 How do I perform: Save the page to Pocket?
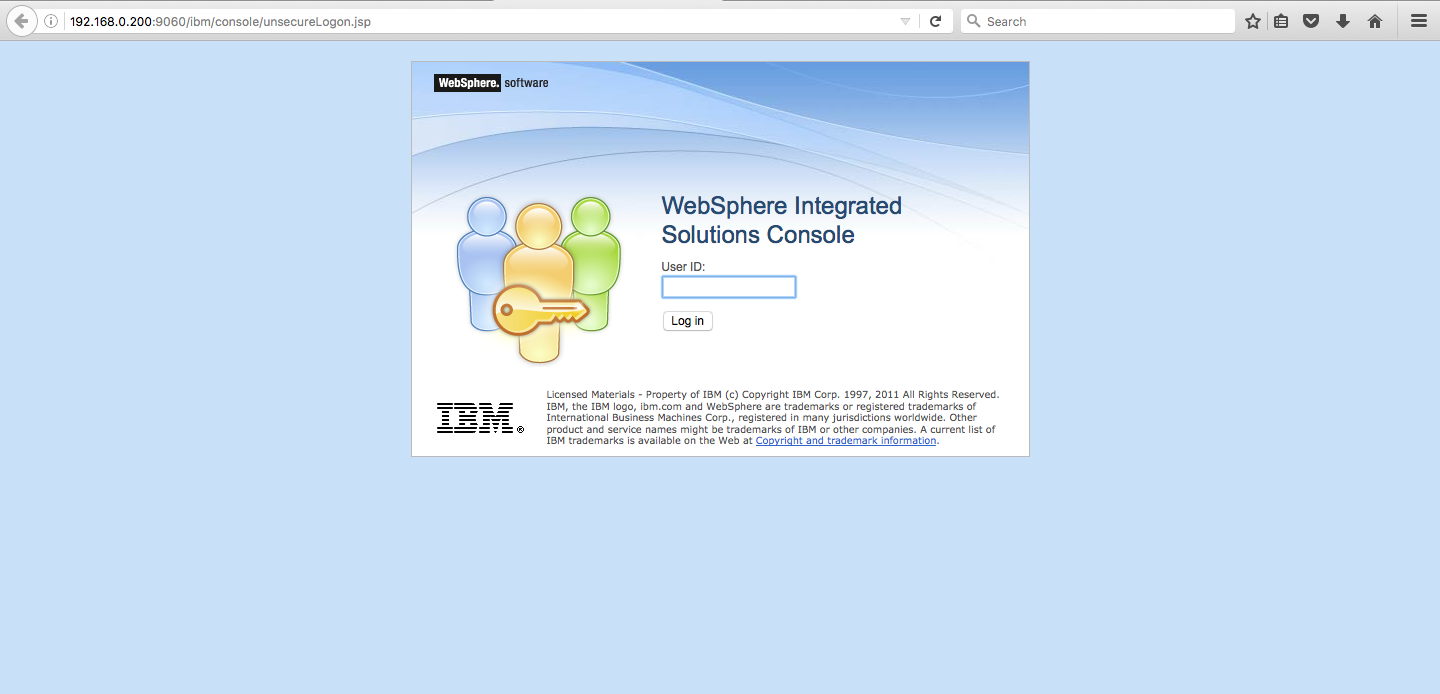[x=1311, y=20]
